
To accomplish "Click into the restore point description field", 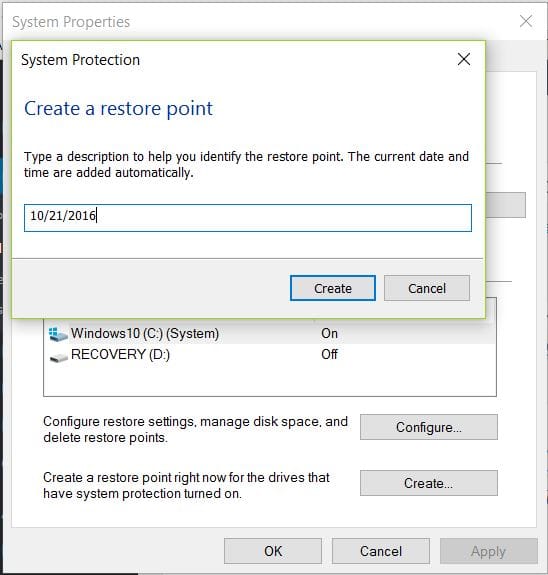I will 248,218.
